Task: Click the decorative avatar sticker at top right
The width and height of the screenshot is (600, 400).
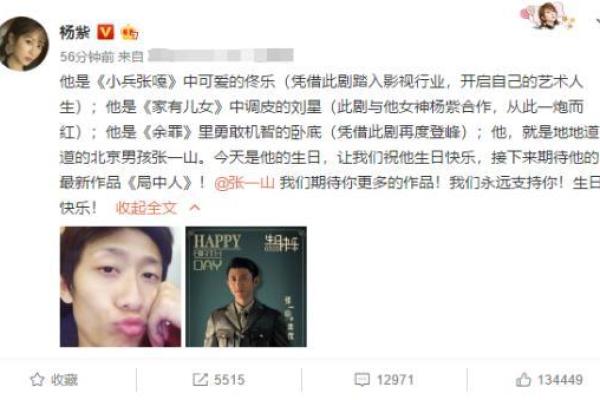Action: coord(547,15)
